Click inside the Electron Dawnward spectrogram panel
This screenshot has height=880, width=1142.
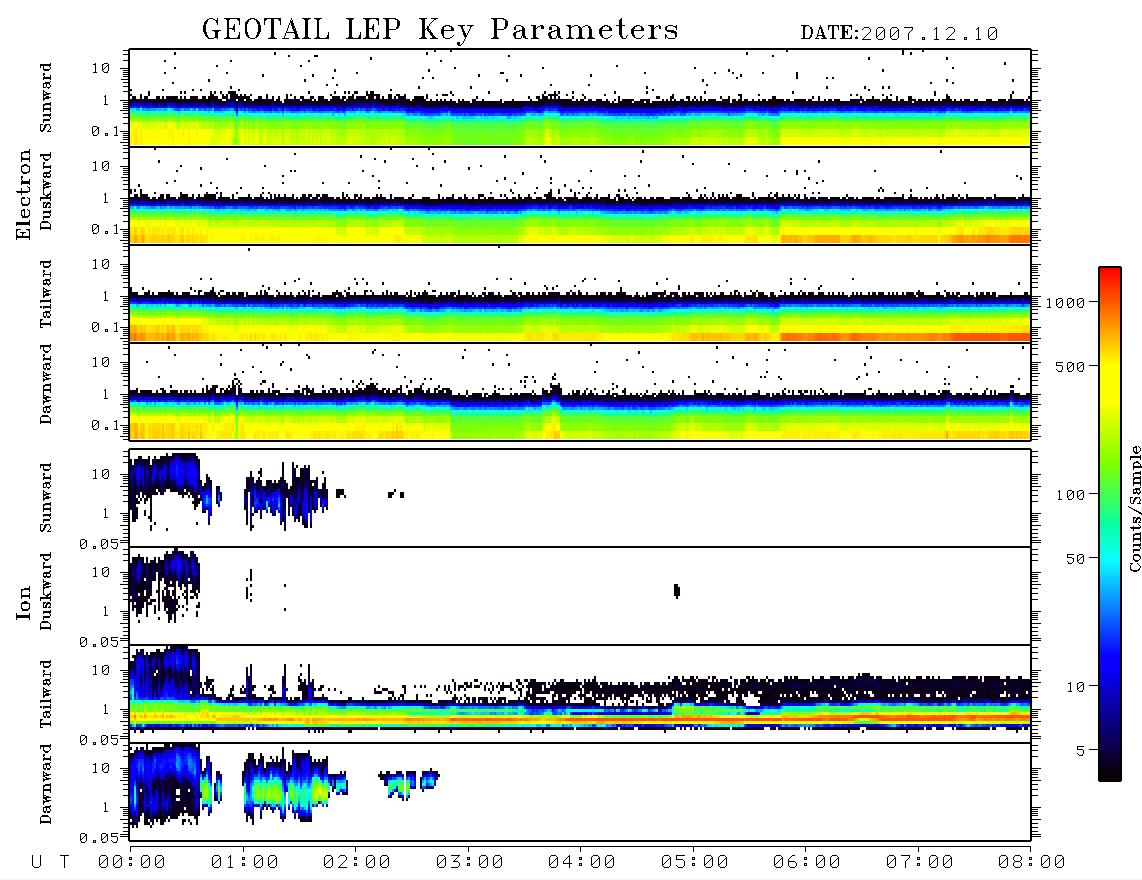pyautogui.click(x=580, y=391)
